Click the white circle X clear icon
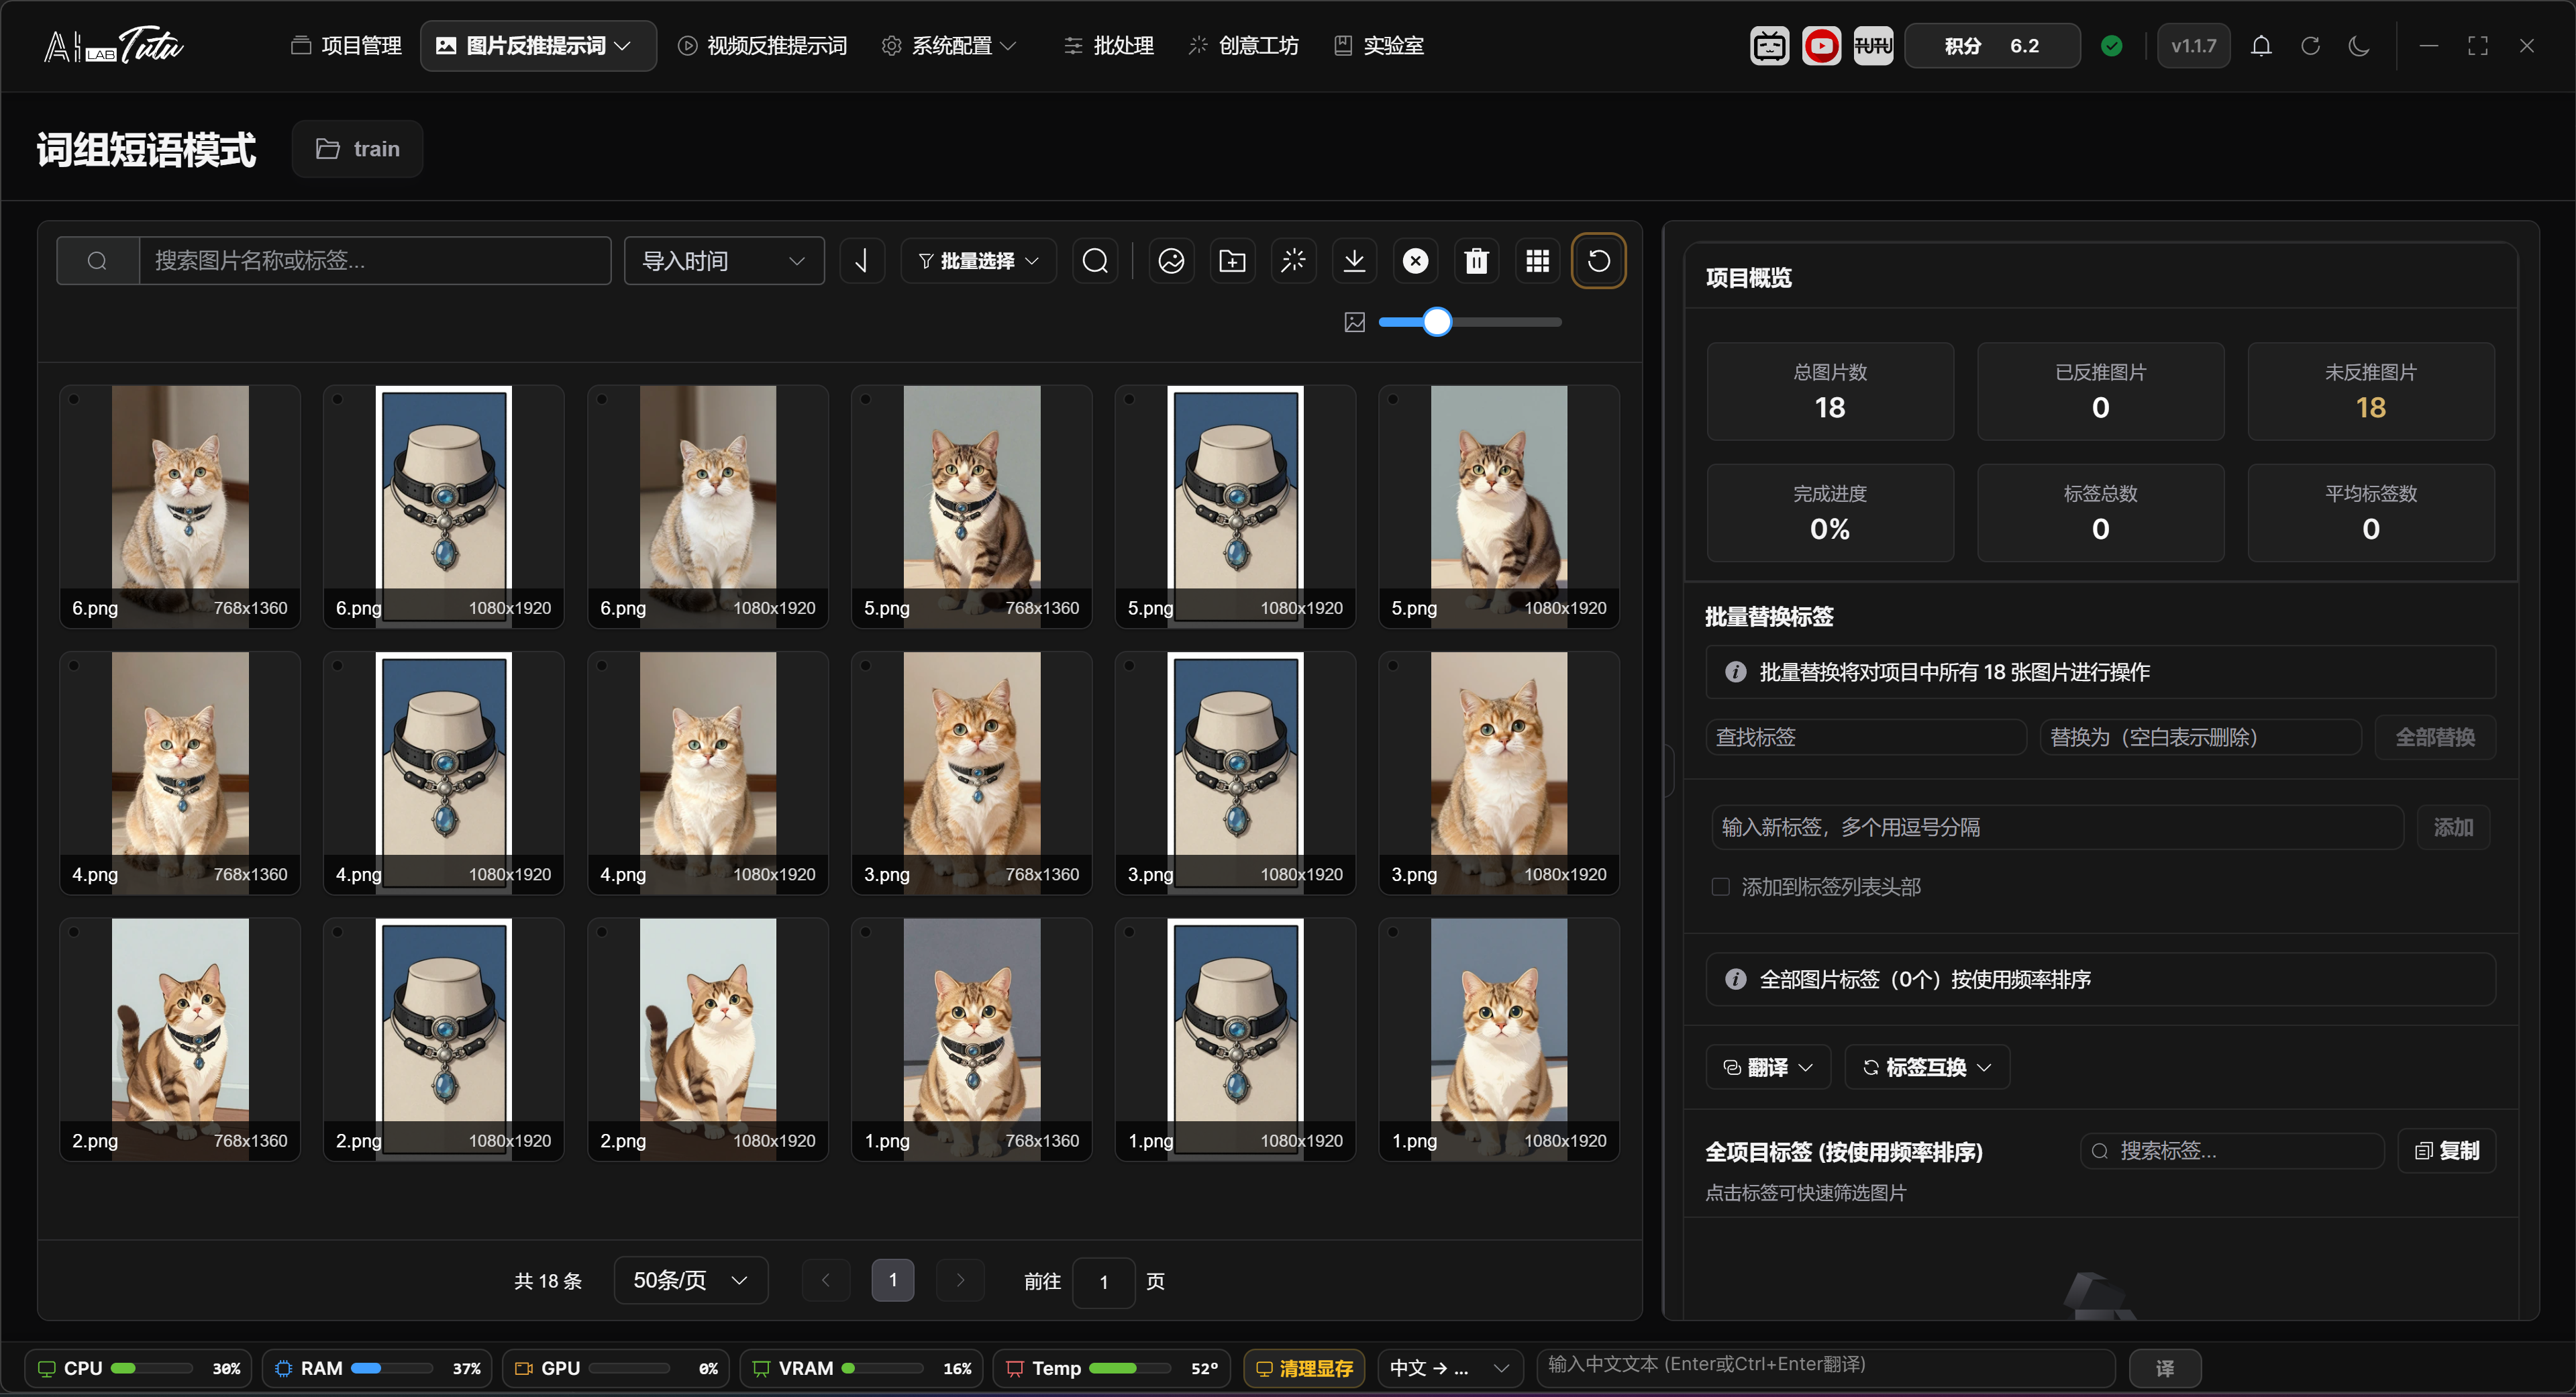Viewport: 2576px width, 1397px height. [1415, 261]
